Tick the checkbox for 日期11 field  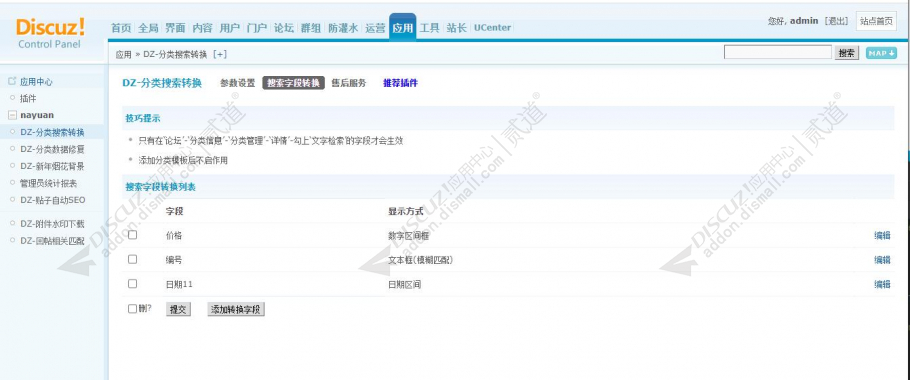coord(132,284)
